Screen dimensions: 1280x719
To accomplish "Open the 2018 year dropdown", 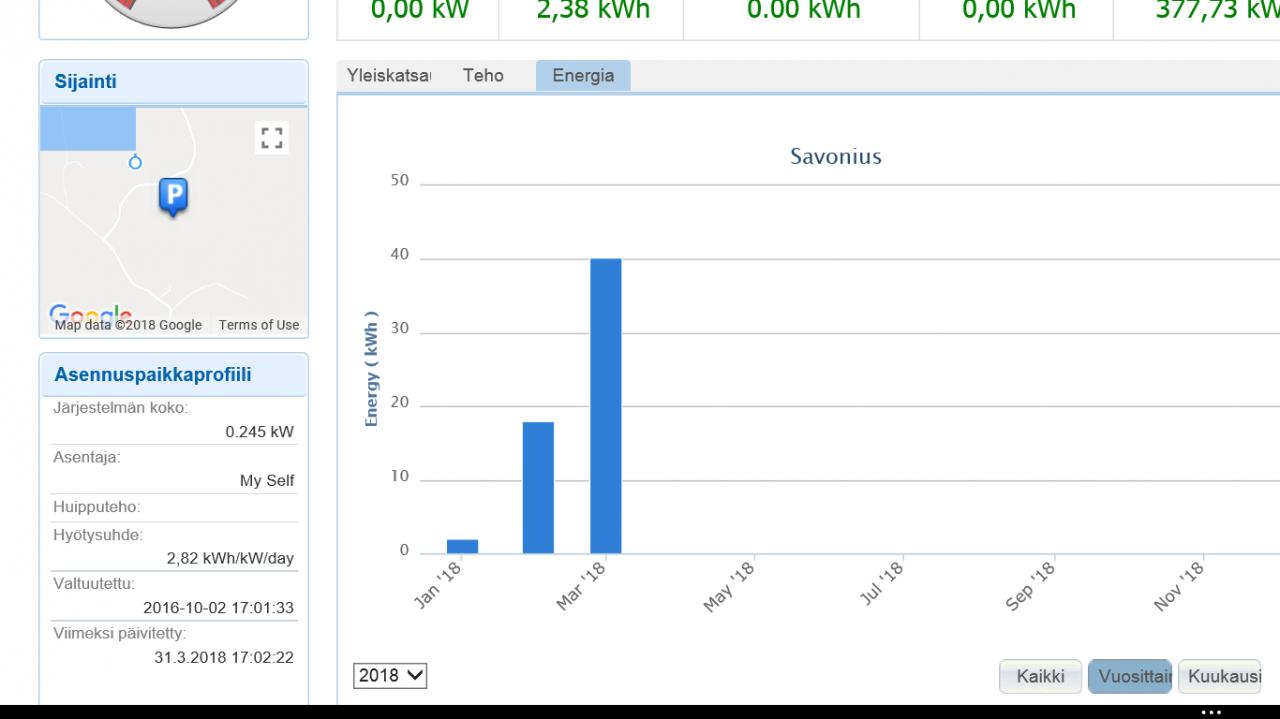I will (390, 675).
